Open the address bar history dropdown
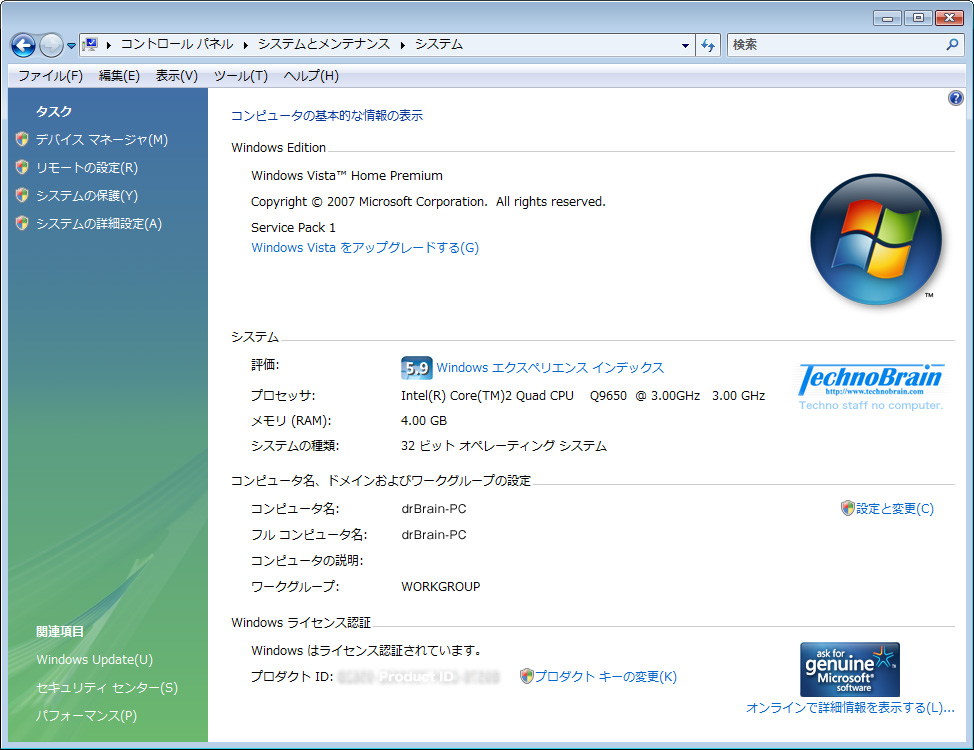This screenshot has height=750, width=974. pos(685,45)
